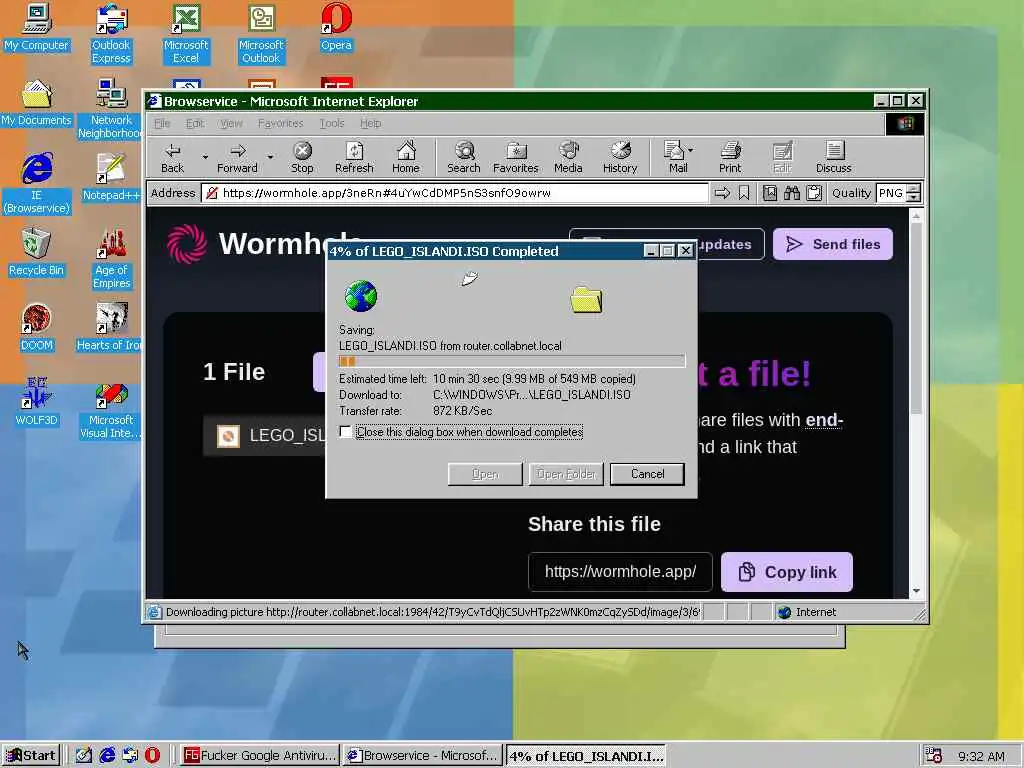Click the download progress bar
1024x768 pixels.
(x=512, y=361)
